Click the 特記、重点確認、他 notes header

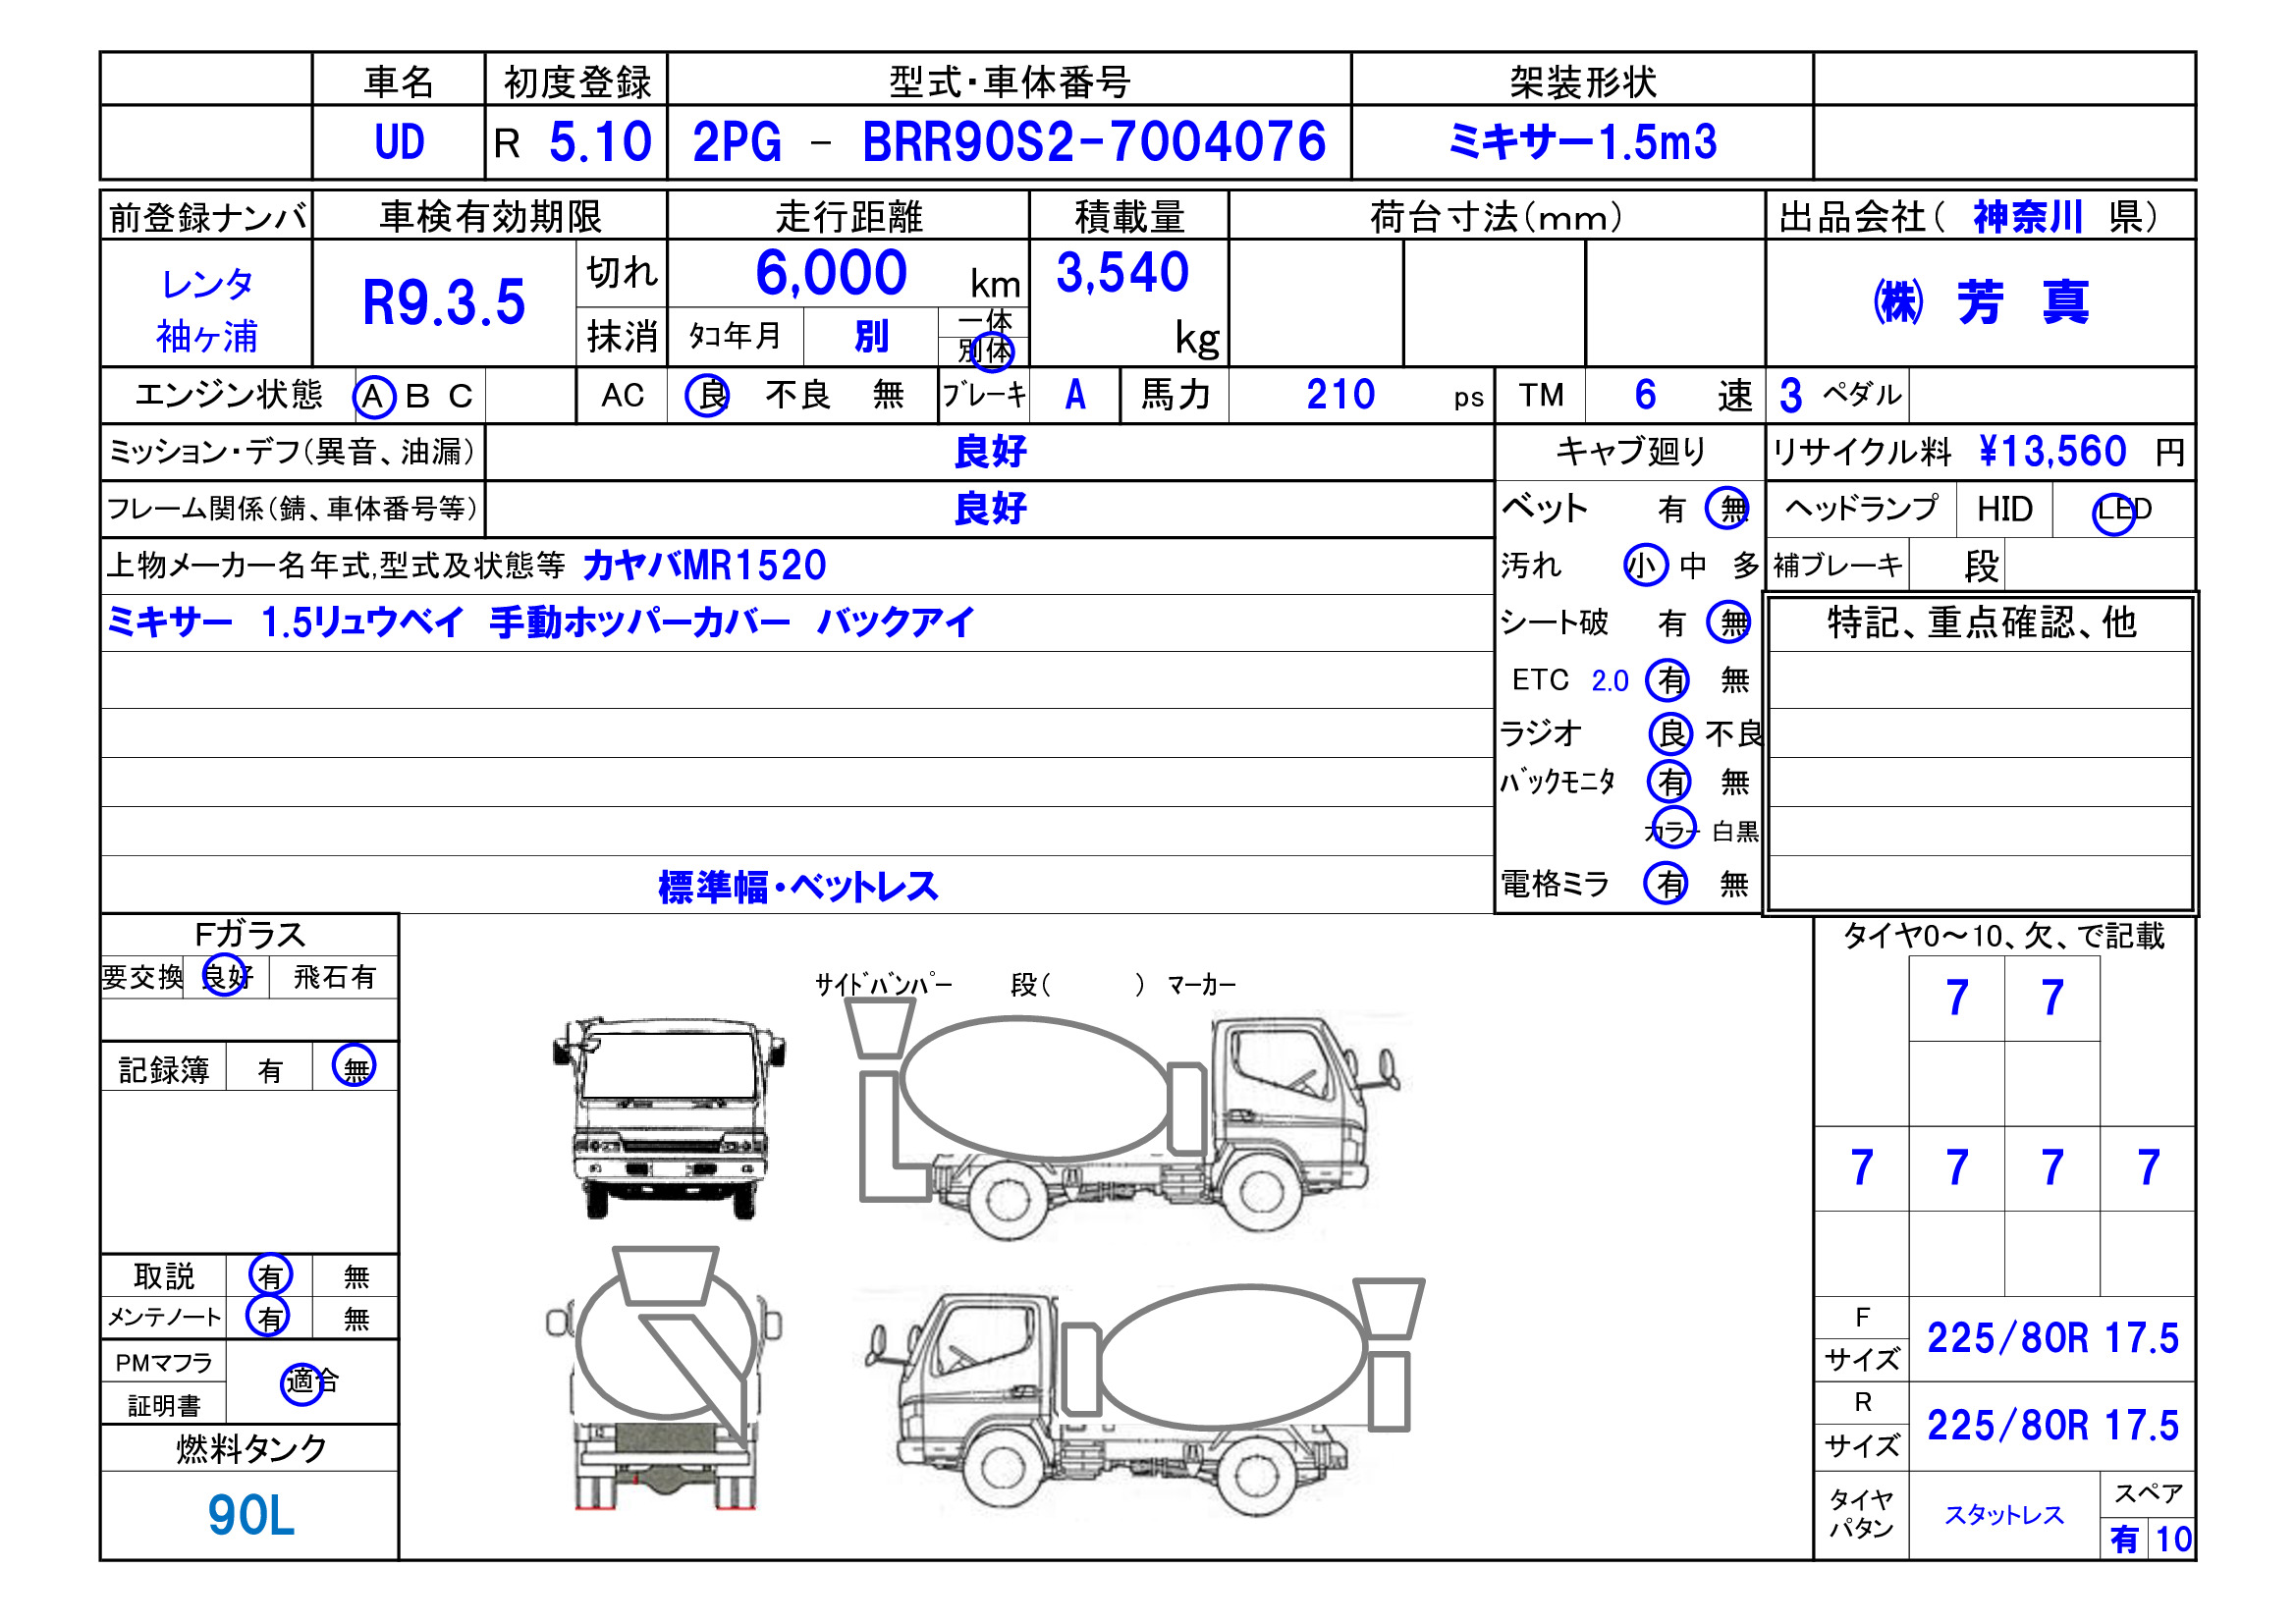[x=1981, y=623]
